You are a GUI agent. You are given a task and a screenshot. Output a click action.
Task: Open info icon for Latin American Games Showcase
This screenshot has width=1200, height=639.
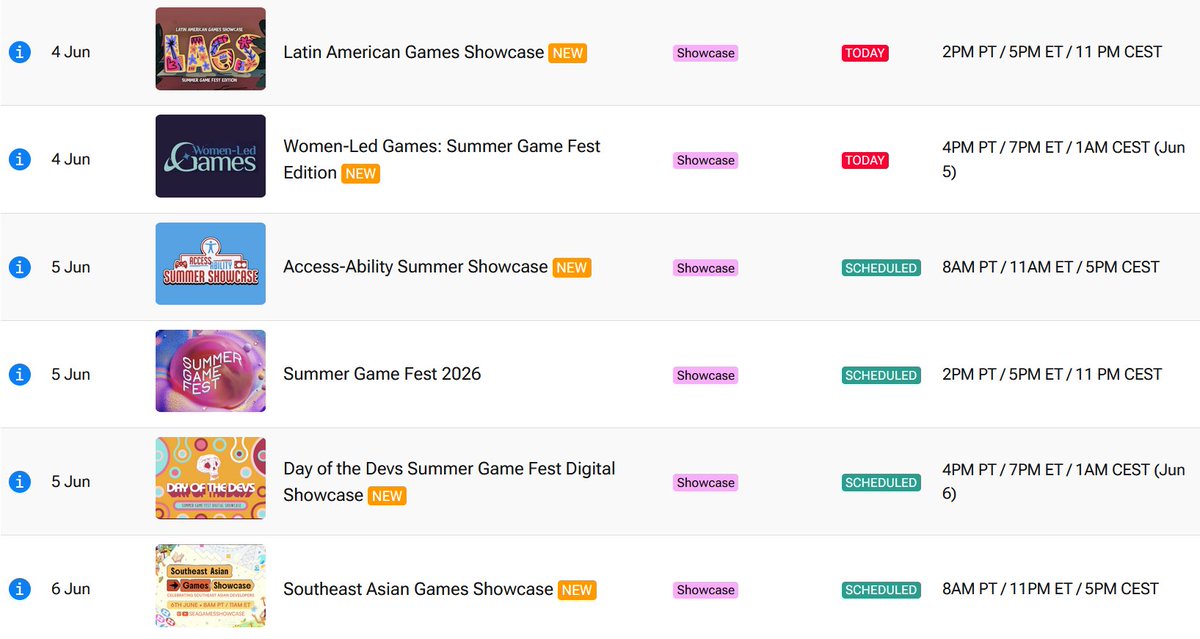coord(19,52)
